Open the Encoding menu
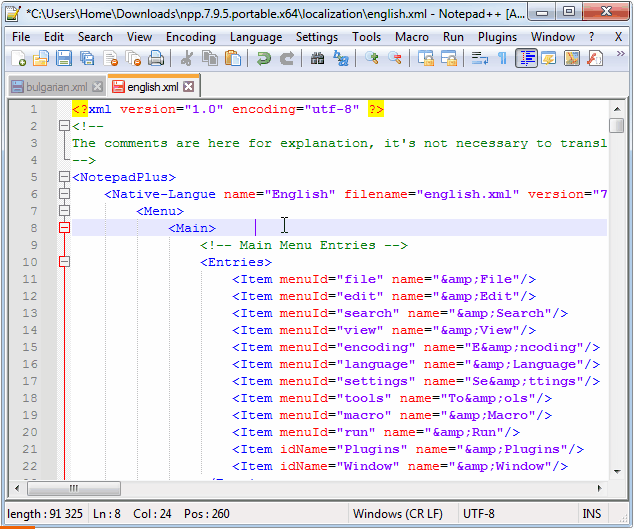634x529 pixels. [x=190, y=37]
